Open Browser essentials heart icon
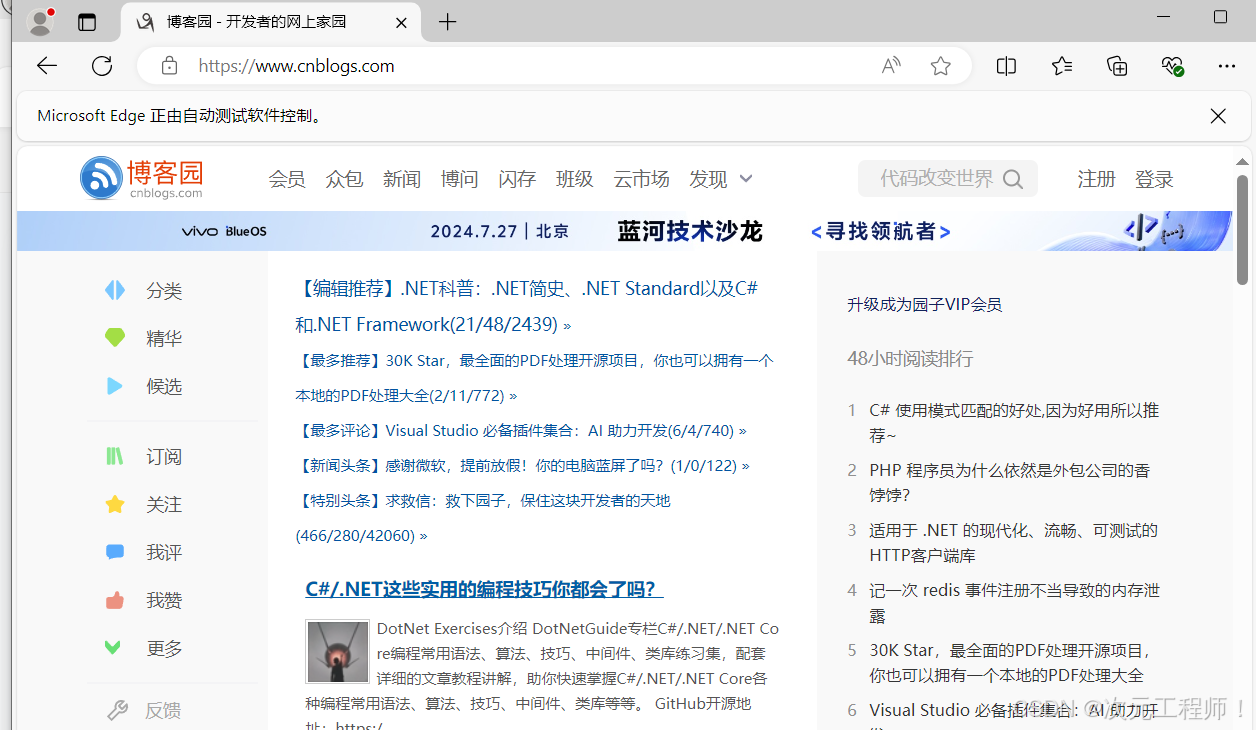This screenshot has width=1256, height=730. tap(1172, 66)
